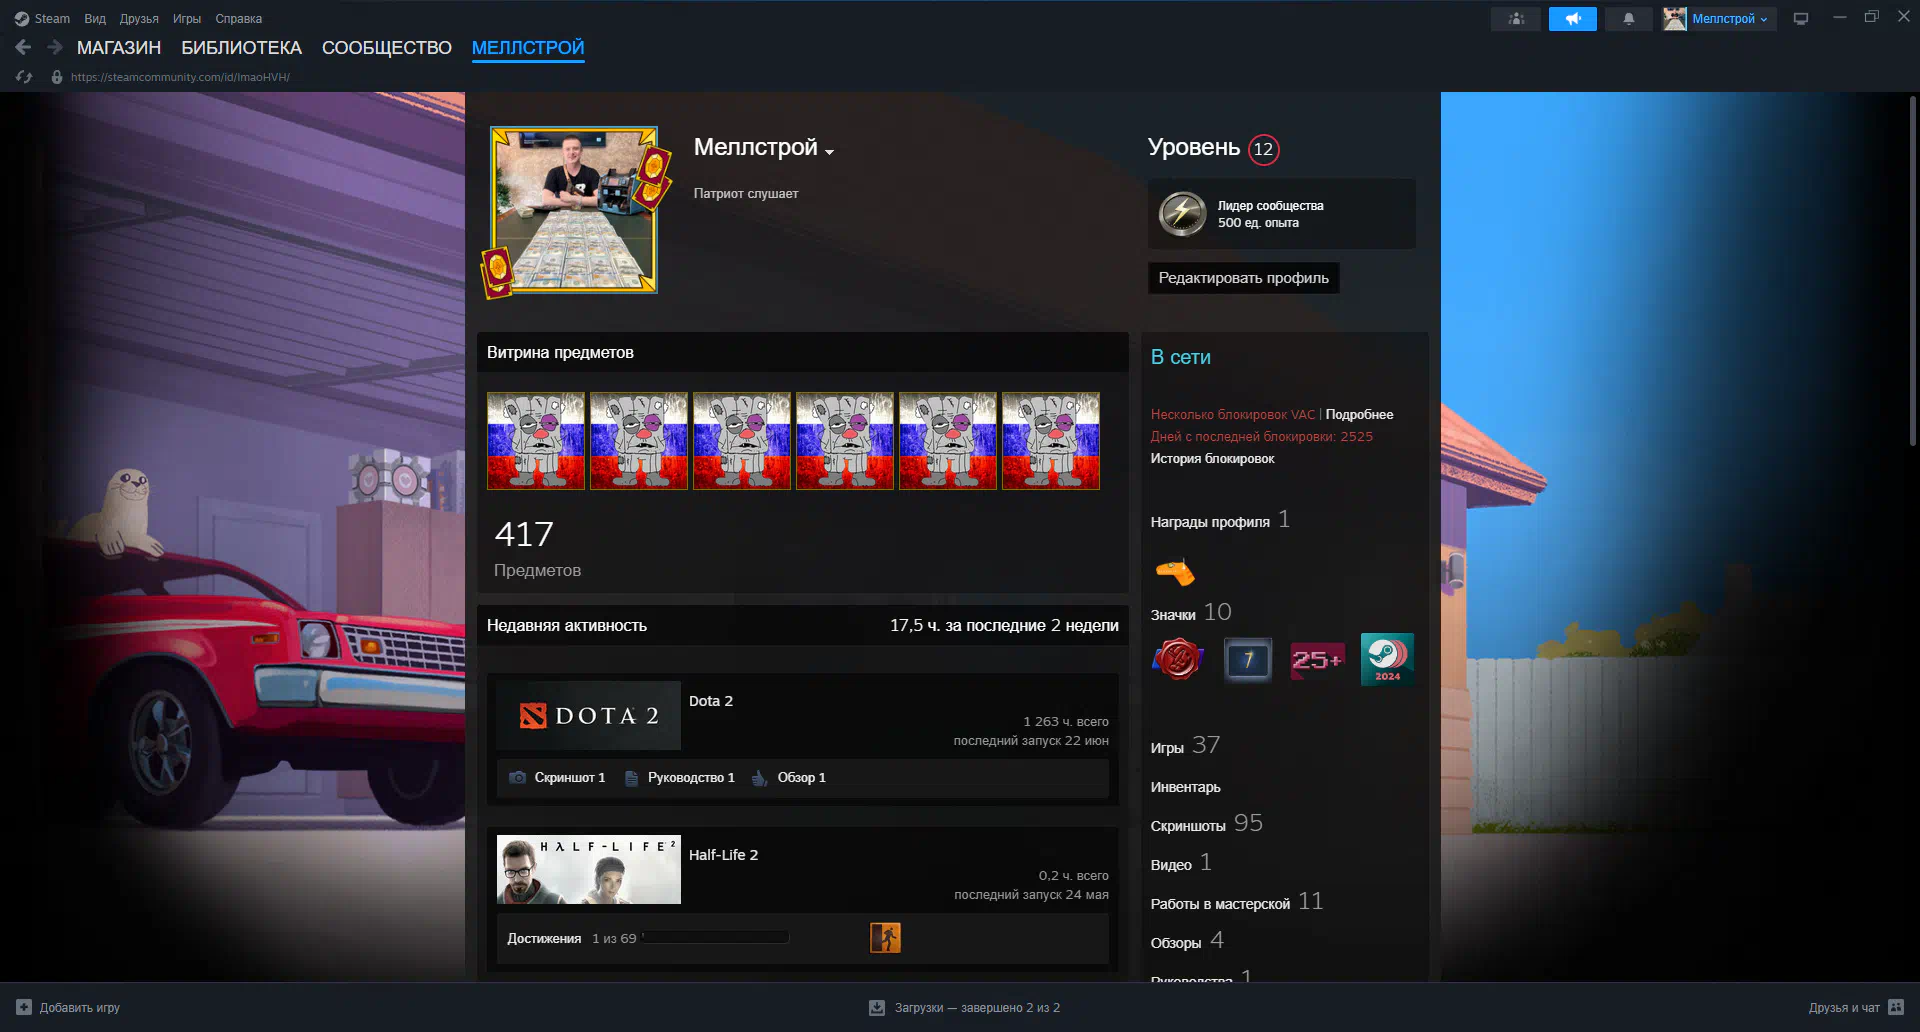The width and height of the screenshot is (1920, 1032).
Task: Click the page vertical scrollbar
Action: tap(1912, 270)
